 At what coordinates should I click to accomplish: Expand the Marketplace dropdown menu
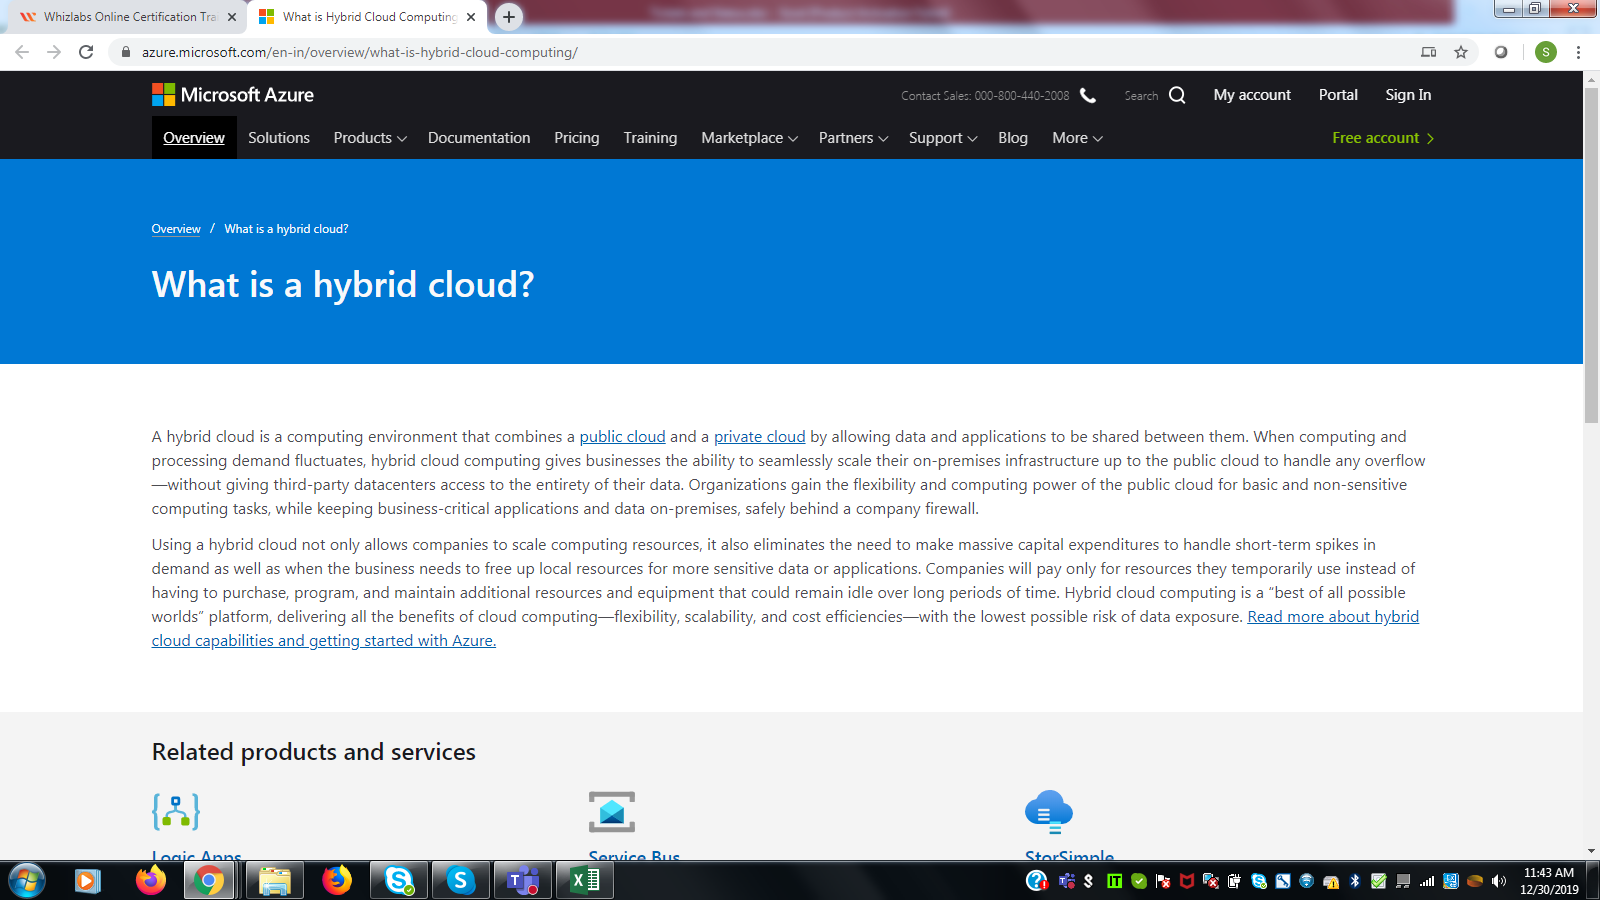pyautogui.click(x=749, y=138)
